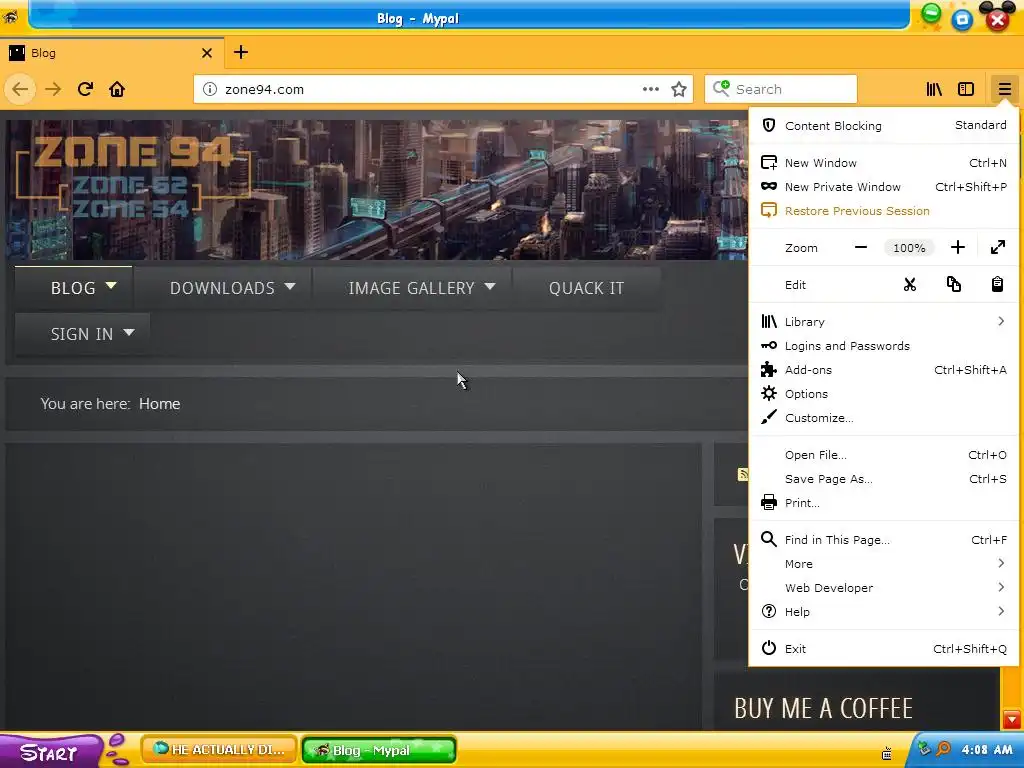Select the Blog browser tab
1024x768 pixels.
tap(112, 53)
